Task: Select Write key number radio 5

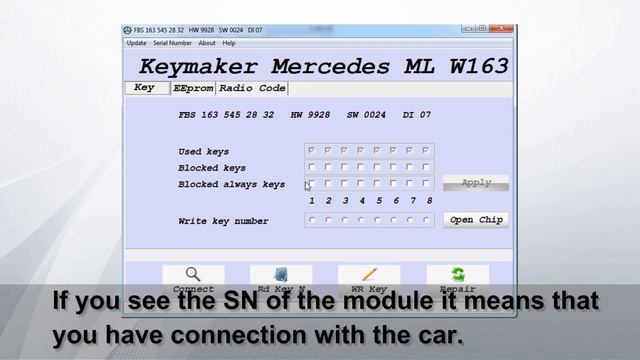Action: point(377,220)
